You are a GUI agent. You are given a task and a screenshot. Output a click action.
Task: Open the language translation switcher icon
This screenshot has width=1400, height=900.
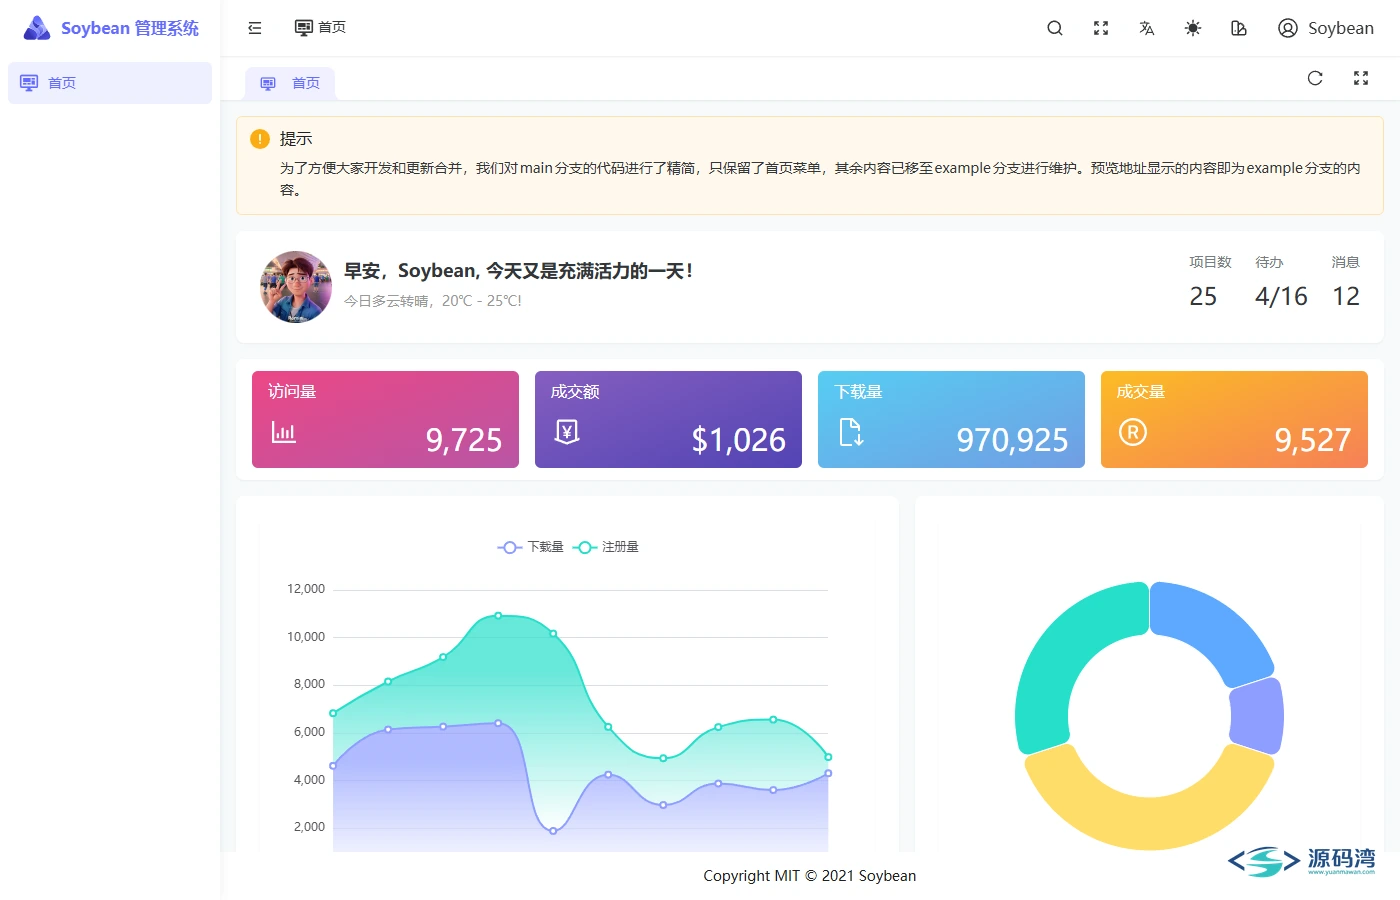click(1147, 28)
